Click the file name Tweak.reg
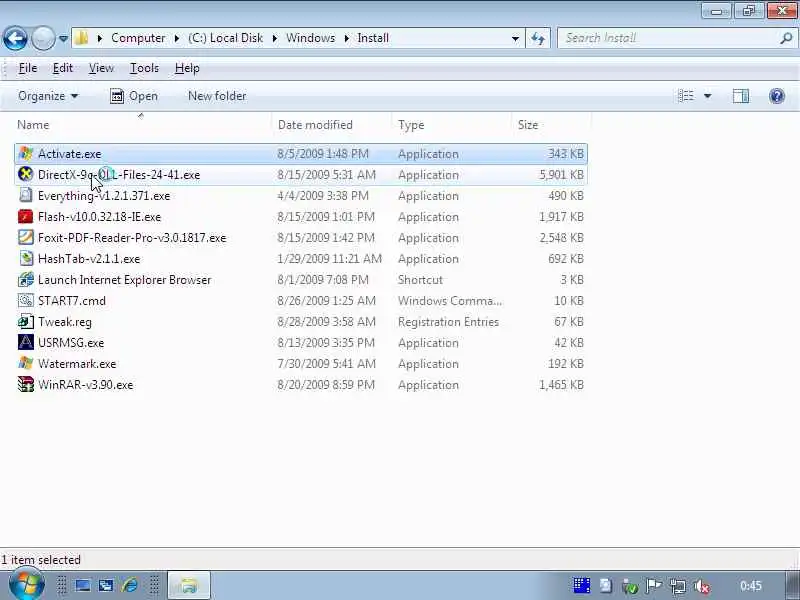 click(x=65, y=322)
